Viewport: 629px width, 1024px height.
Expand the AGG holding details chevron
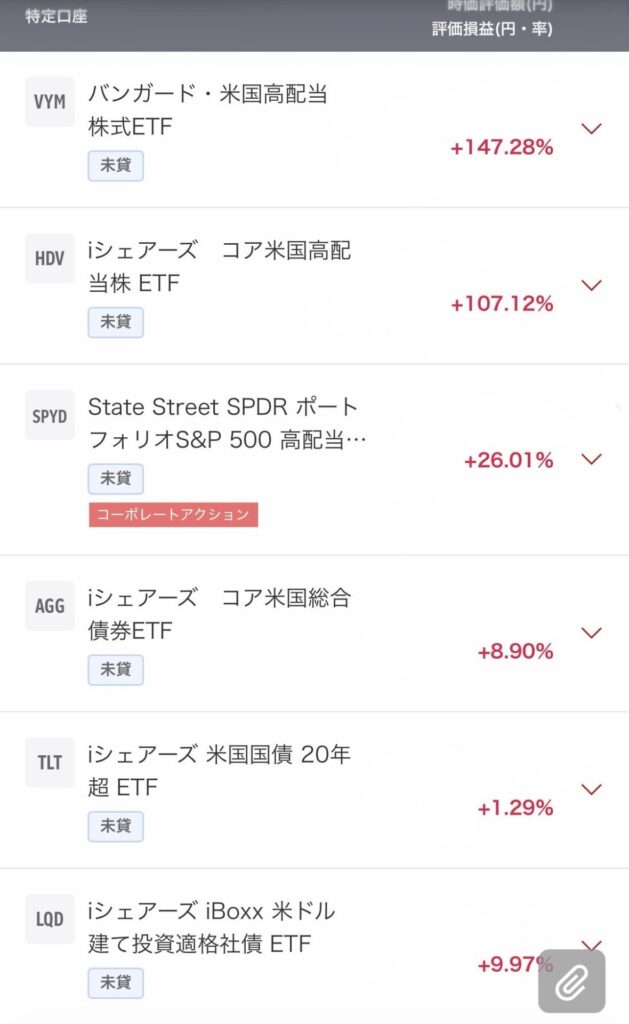tap(592, 632)
